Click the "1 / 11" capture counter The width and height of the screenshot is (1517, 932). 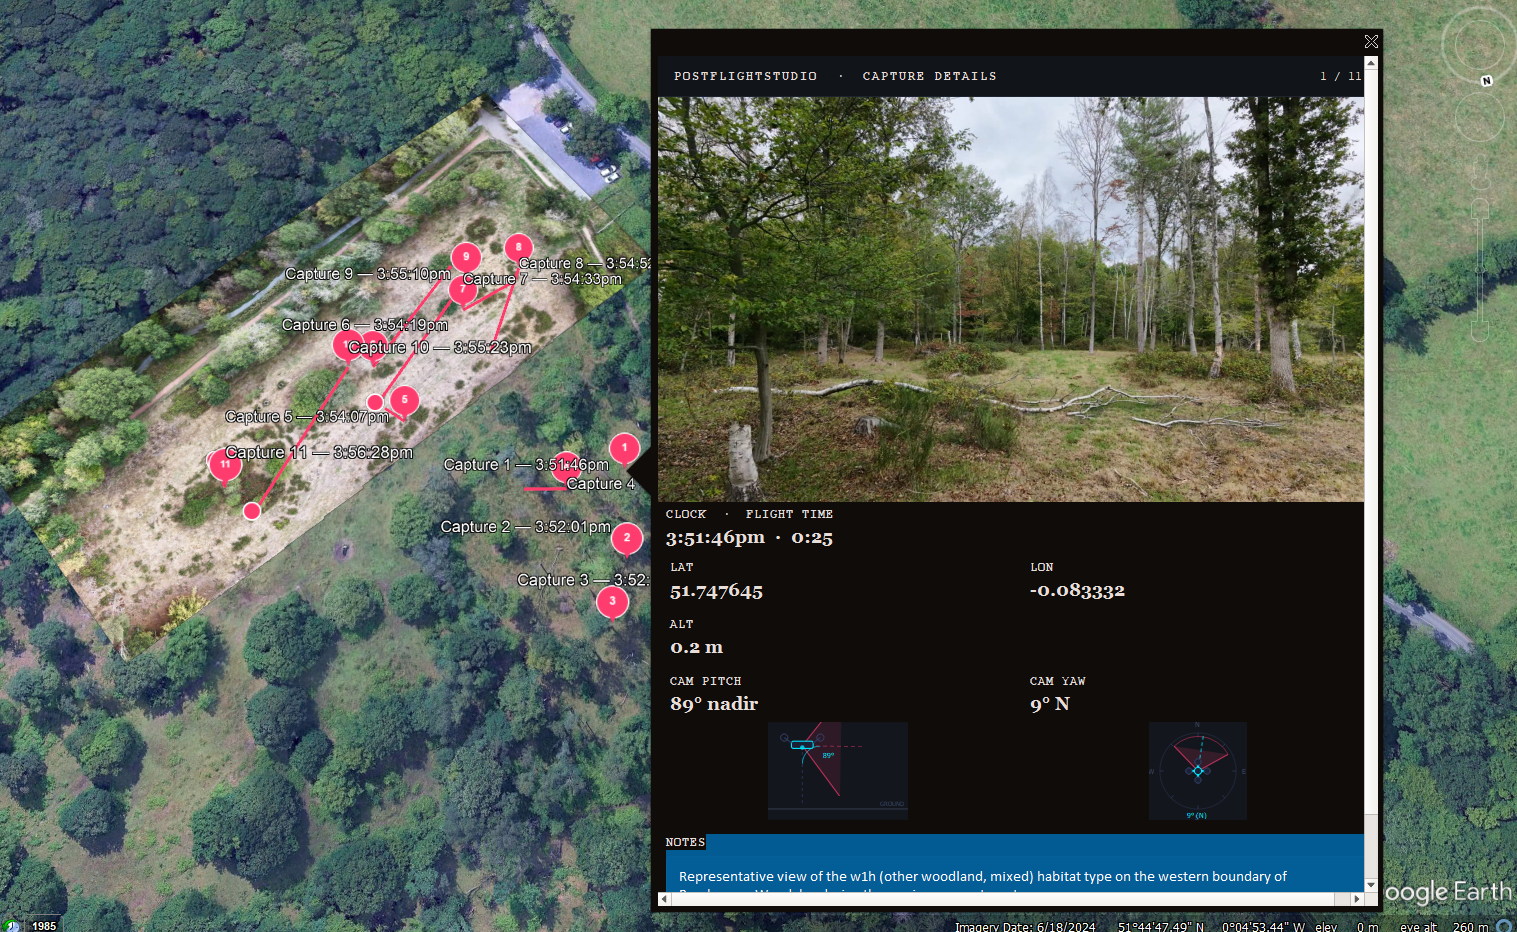click(x=1340, y=76)
